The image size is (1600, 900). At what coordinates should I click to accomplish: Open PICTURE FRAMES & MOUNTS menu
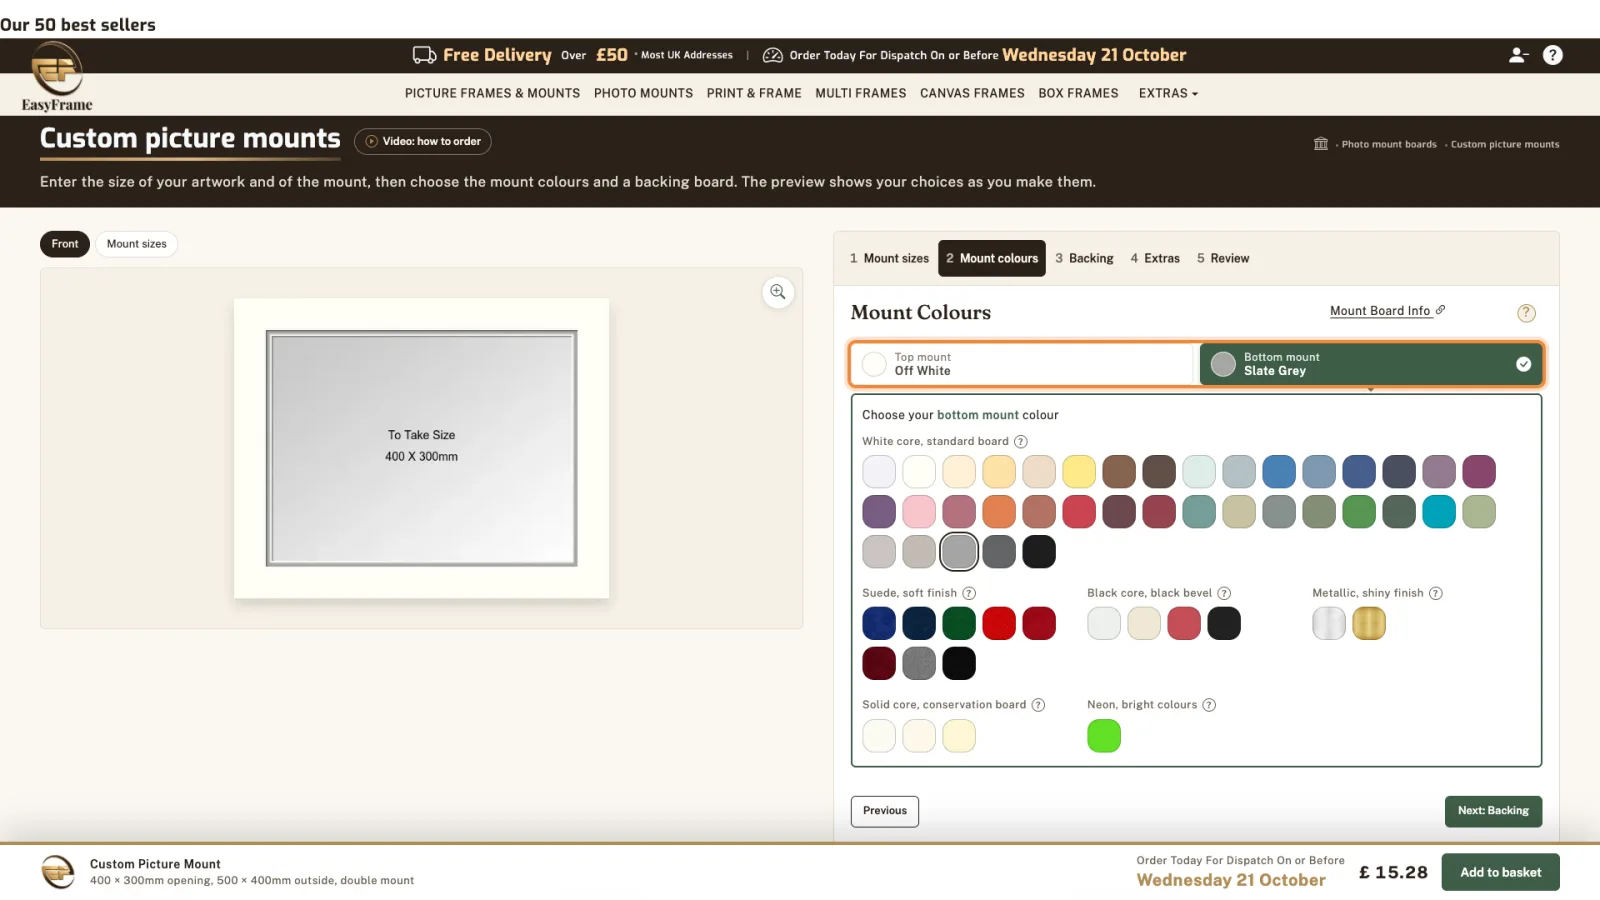tap(492, 93)
